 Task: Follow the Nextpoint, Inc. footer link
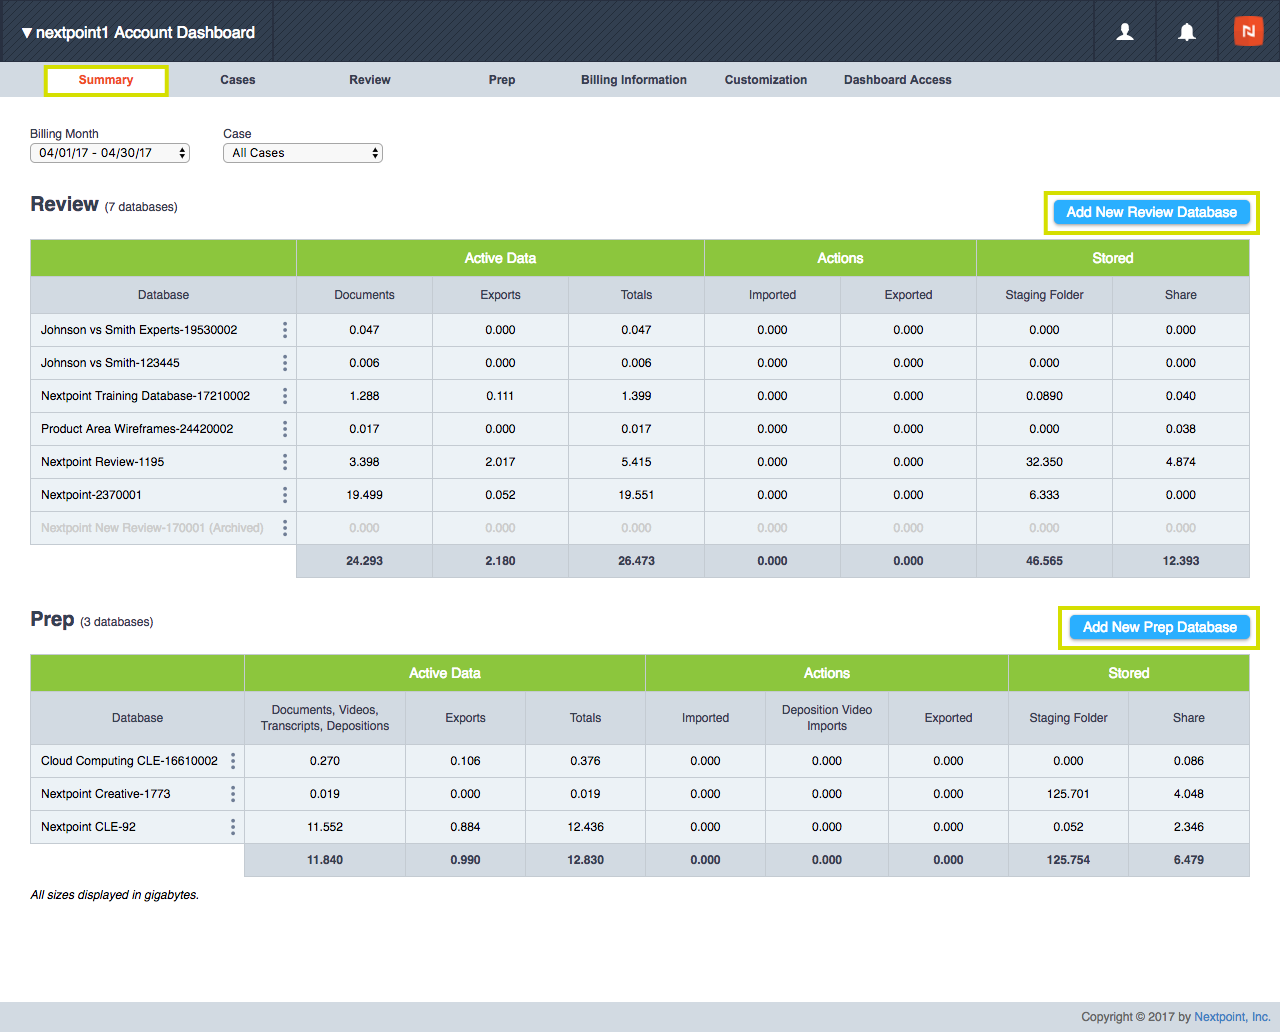[x=1232, y=1017]
